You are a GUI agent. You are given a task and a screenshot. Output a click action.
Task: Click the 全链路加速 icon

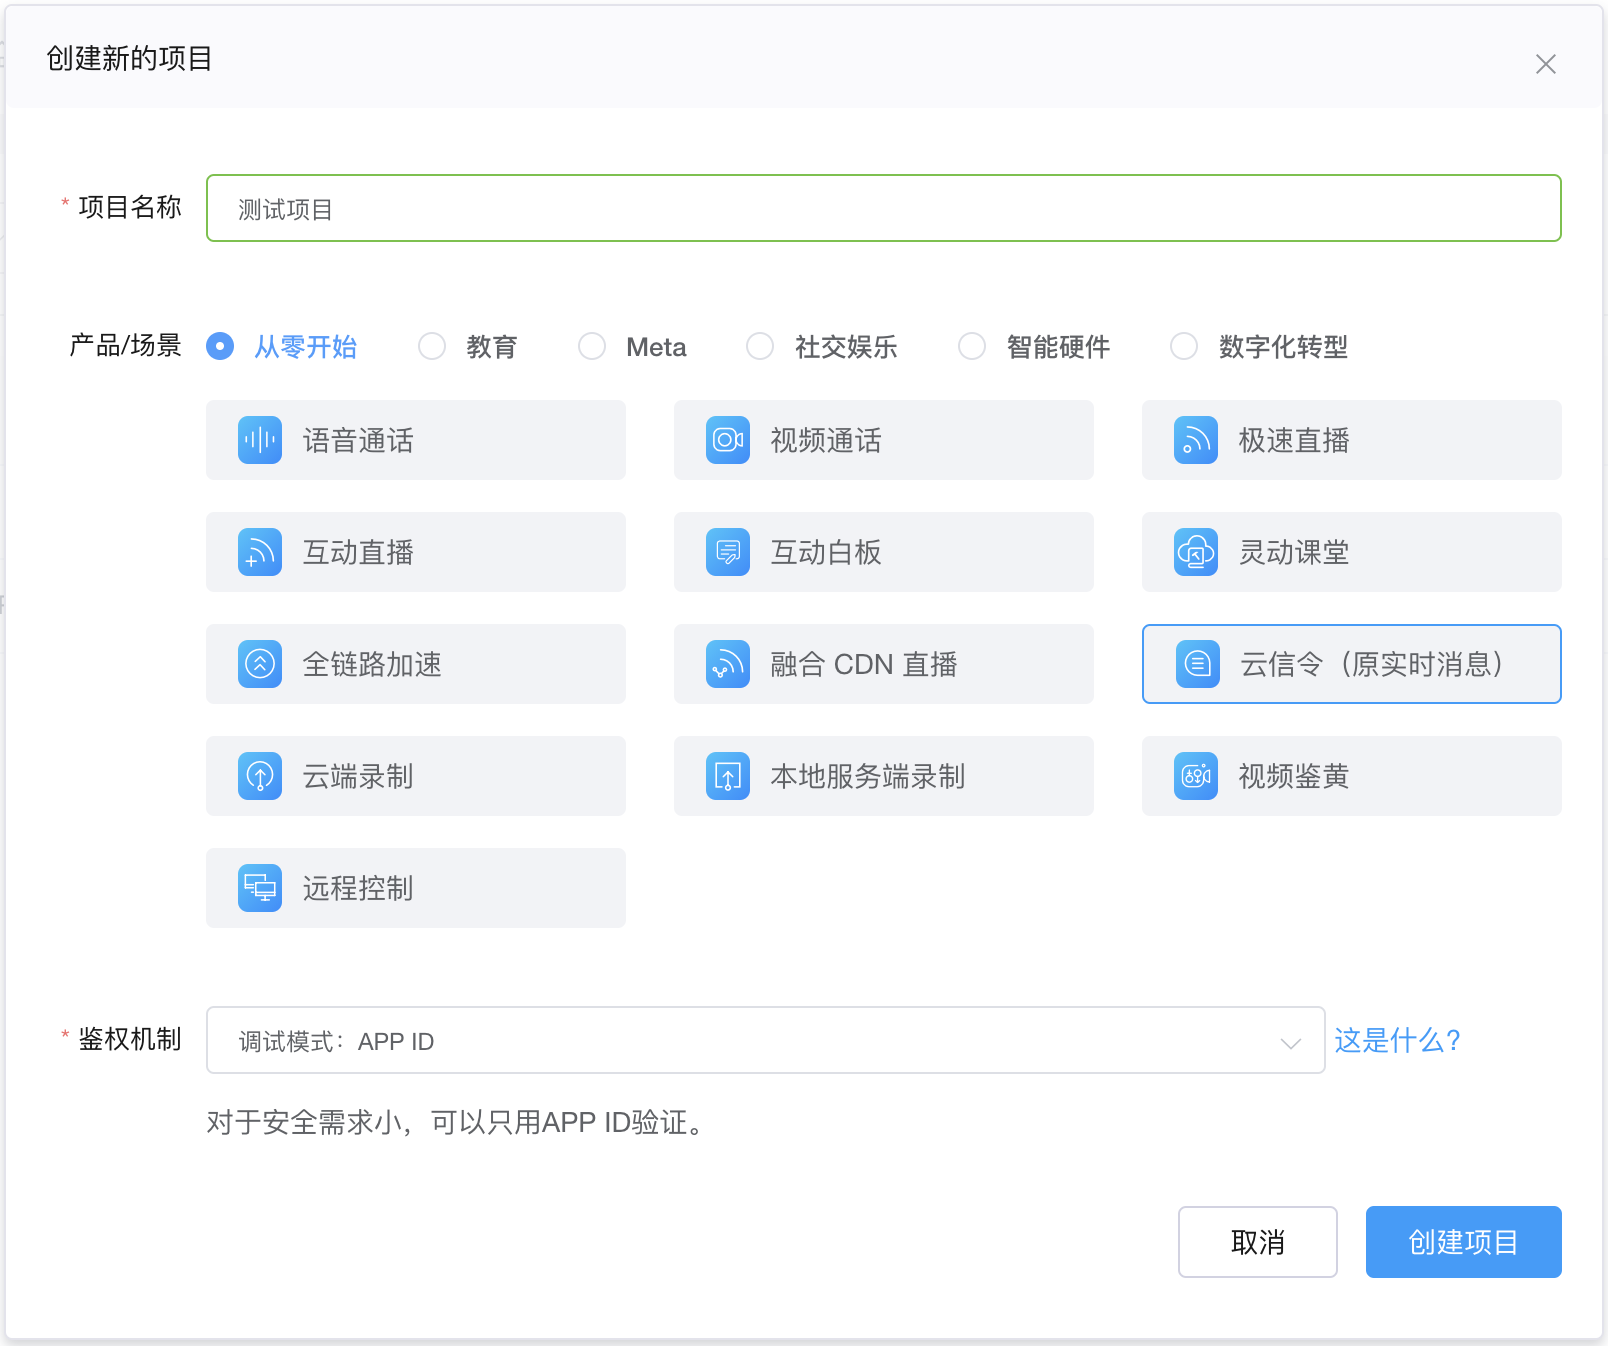pos(260,664)
